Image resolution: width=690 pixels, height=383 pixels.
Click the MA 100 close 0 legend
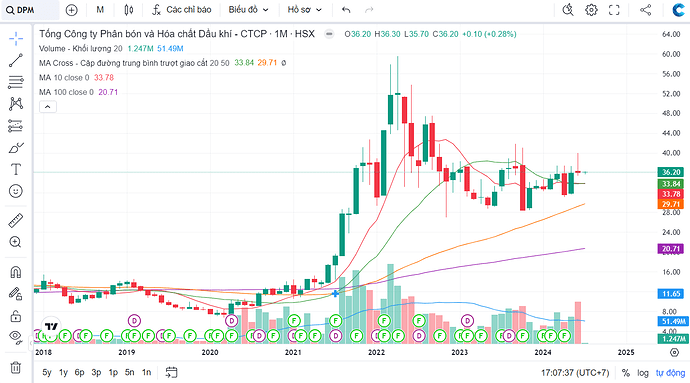click(66, 92)
